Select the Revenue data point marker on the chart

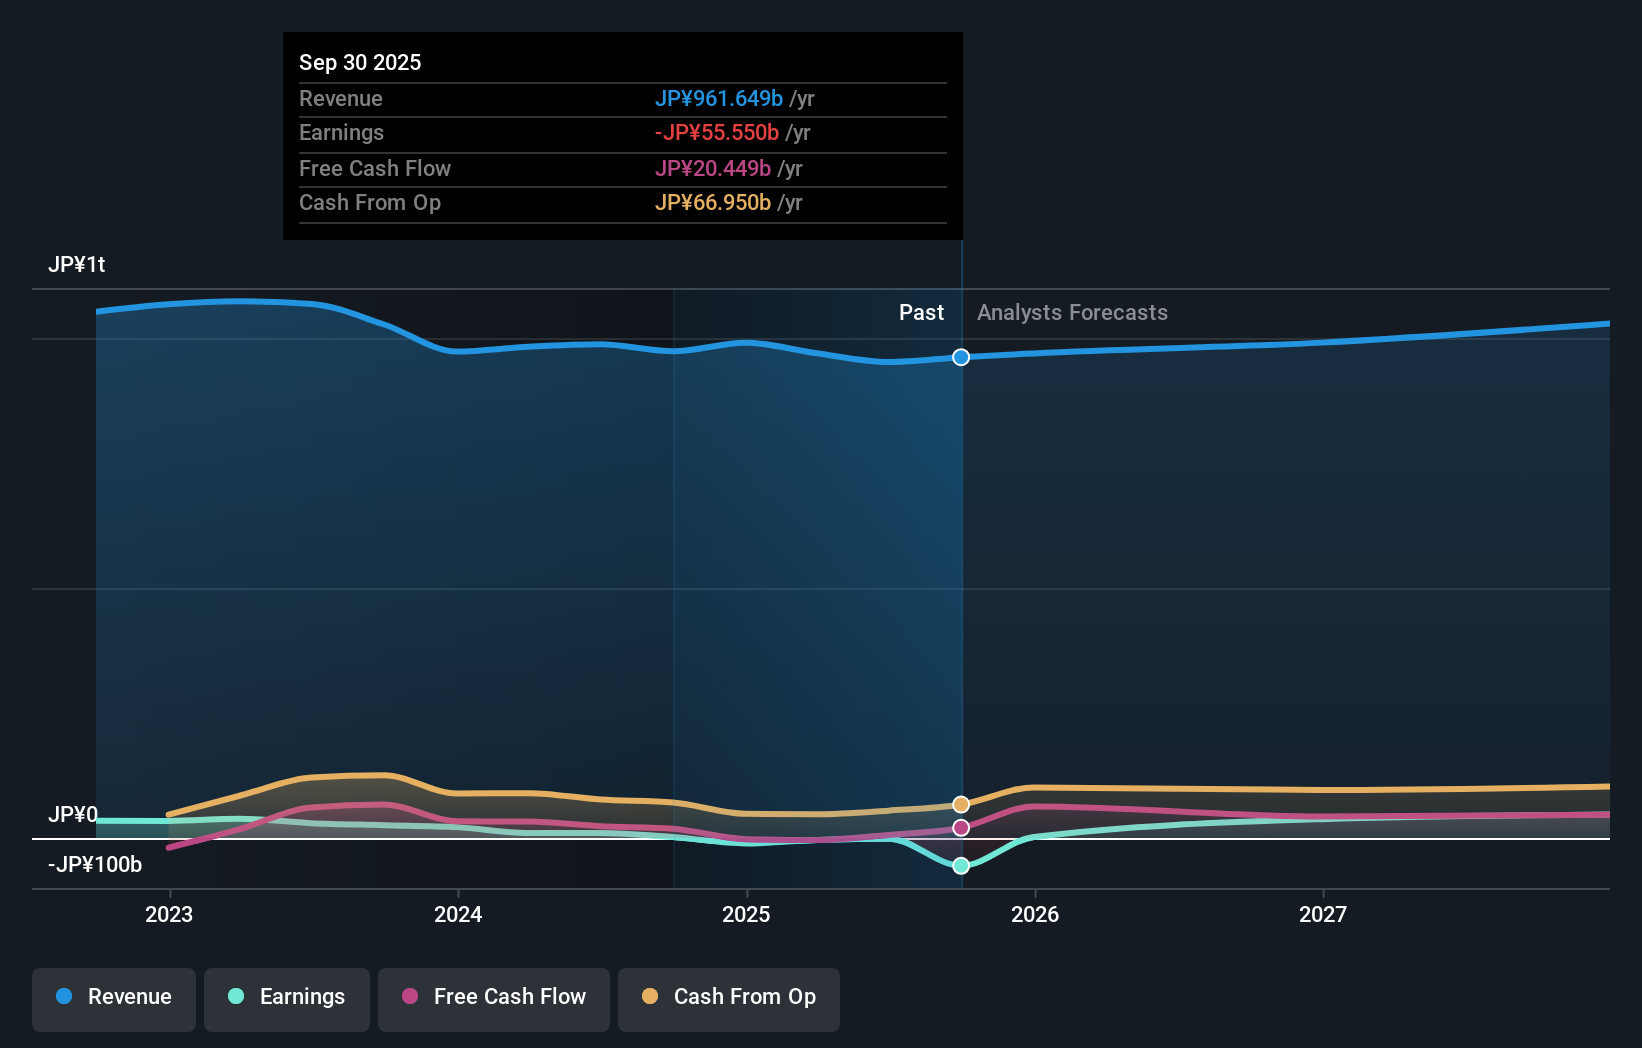960,357
